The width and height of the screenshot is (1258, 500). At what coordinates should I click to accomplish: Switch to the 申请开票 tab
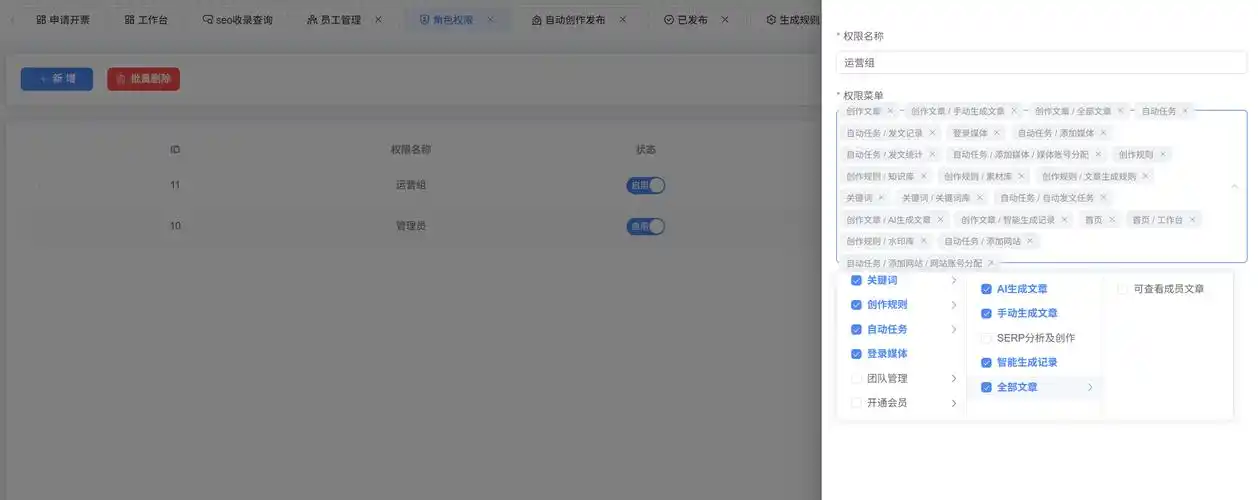coord(63,19)
